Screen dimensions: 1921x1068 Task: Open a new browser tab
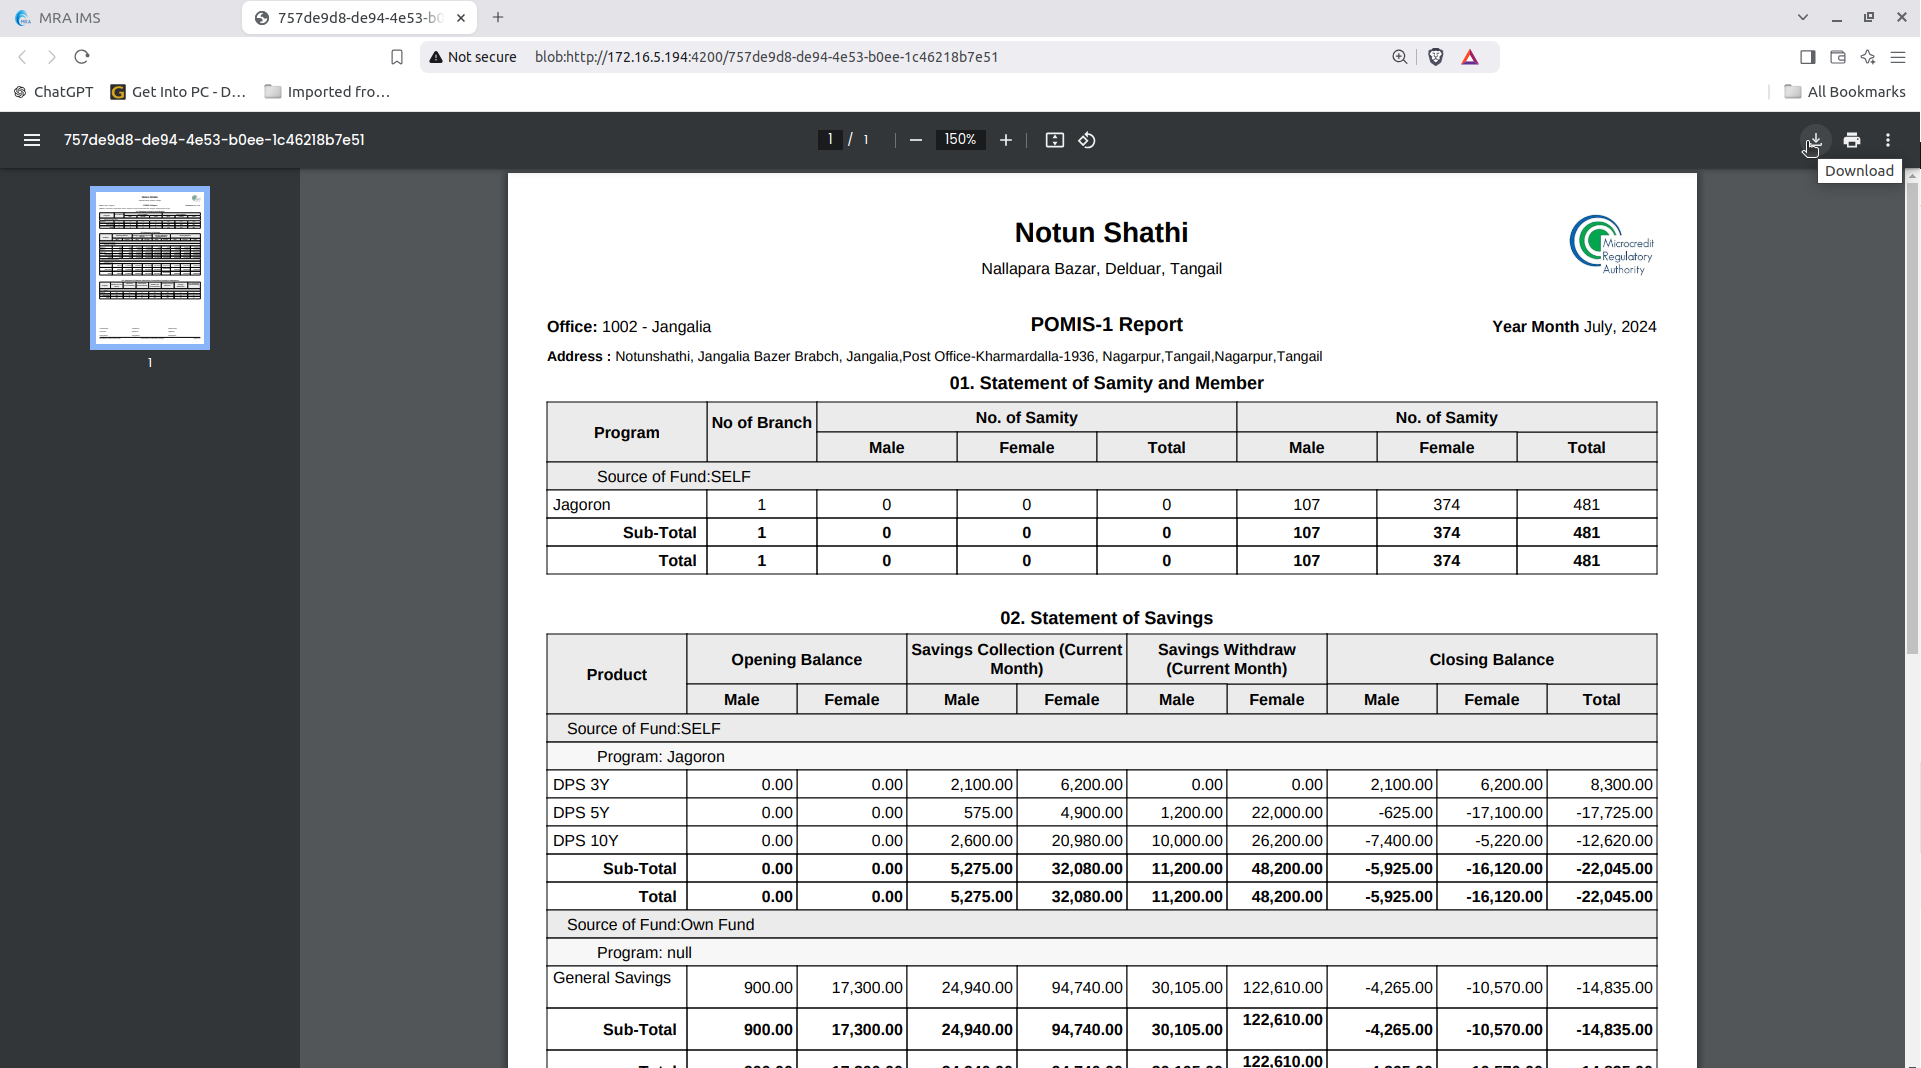pyautogui.click(x=498, y=18)
